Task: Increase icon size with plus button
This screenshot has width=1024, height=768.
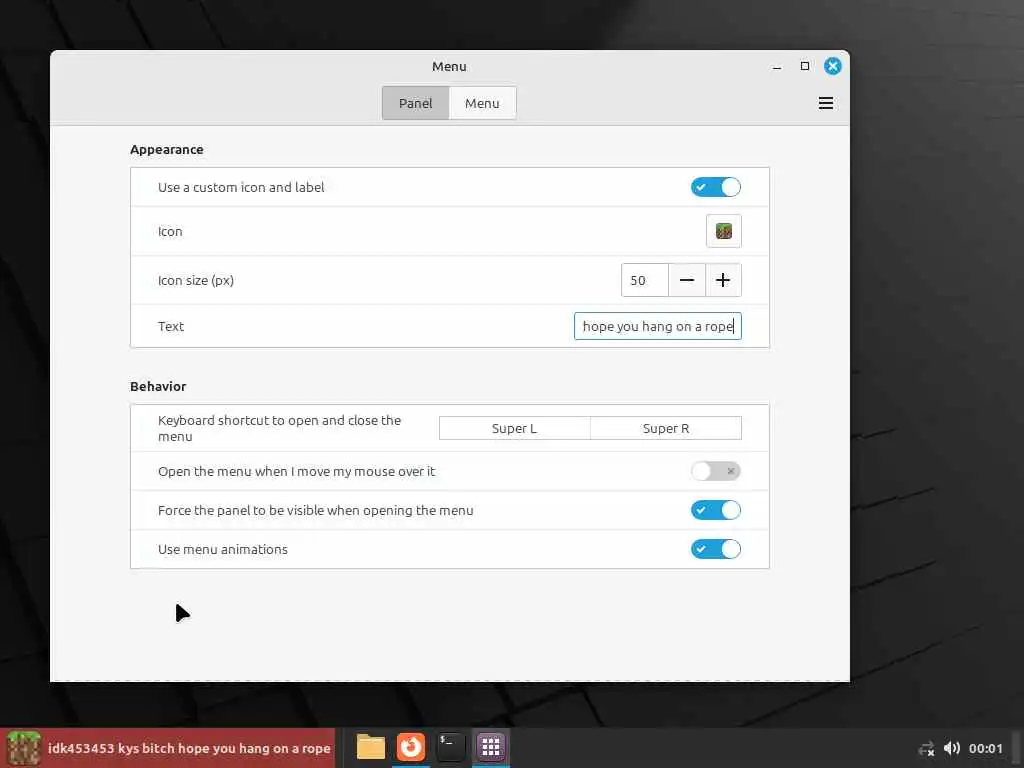Action: 723,280
